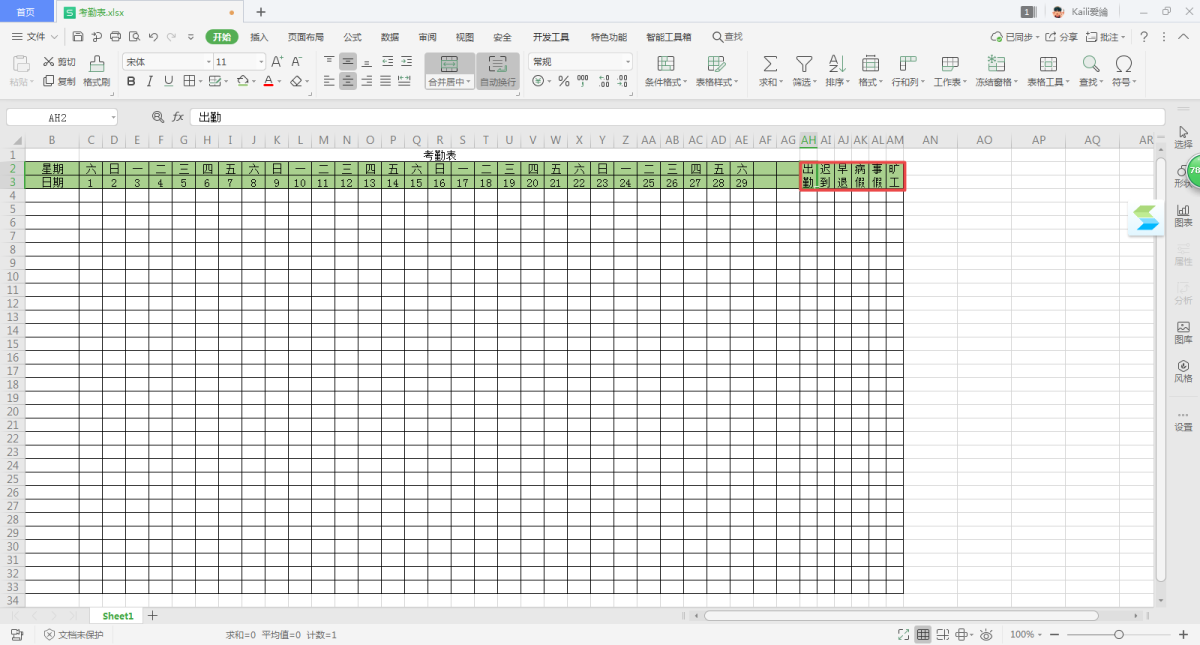Screen dimensions: 1200x645
Task: Click the Select (选择) sidebar tool
Action: [1183, 137]
